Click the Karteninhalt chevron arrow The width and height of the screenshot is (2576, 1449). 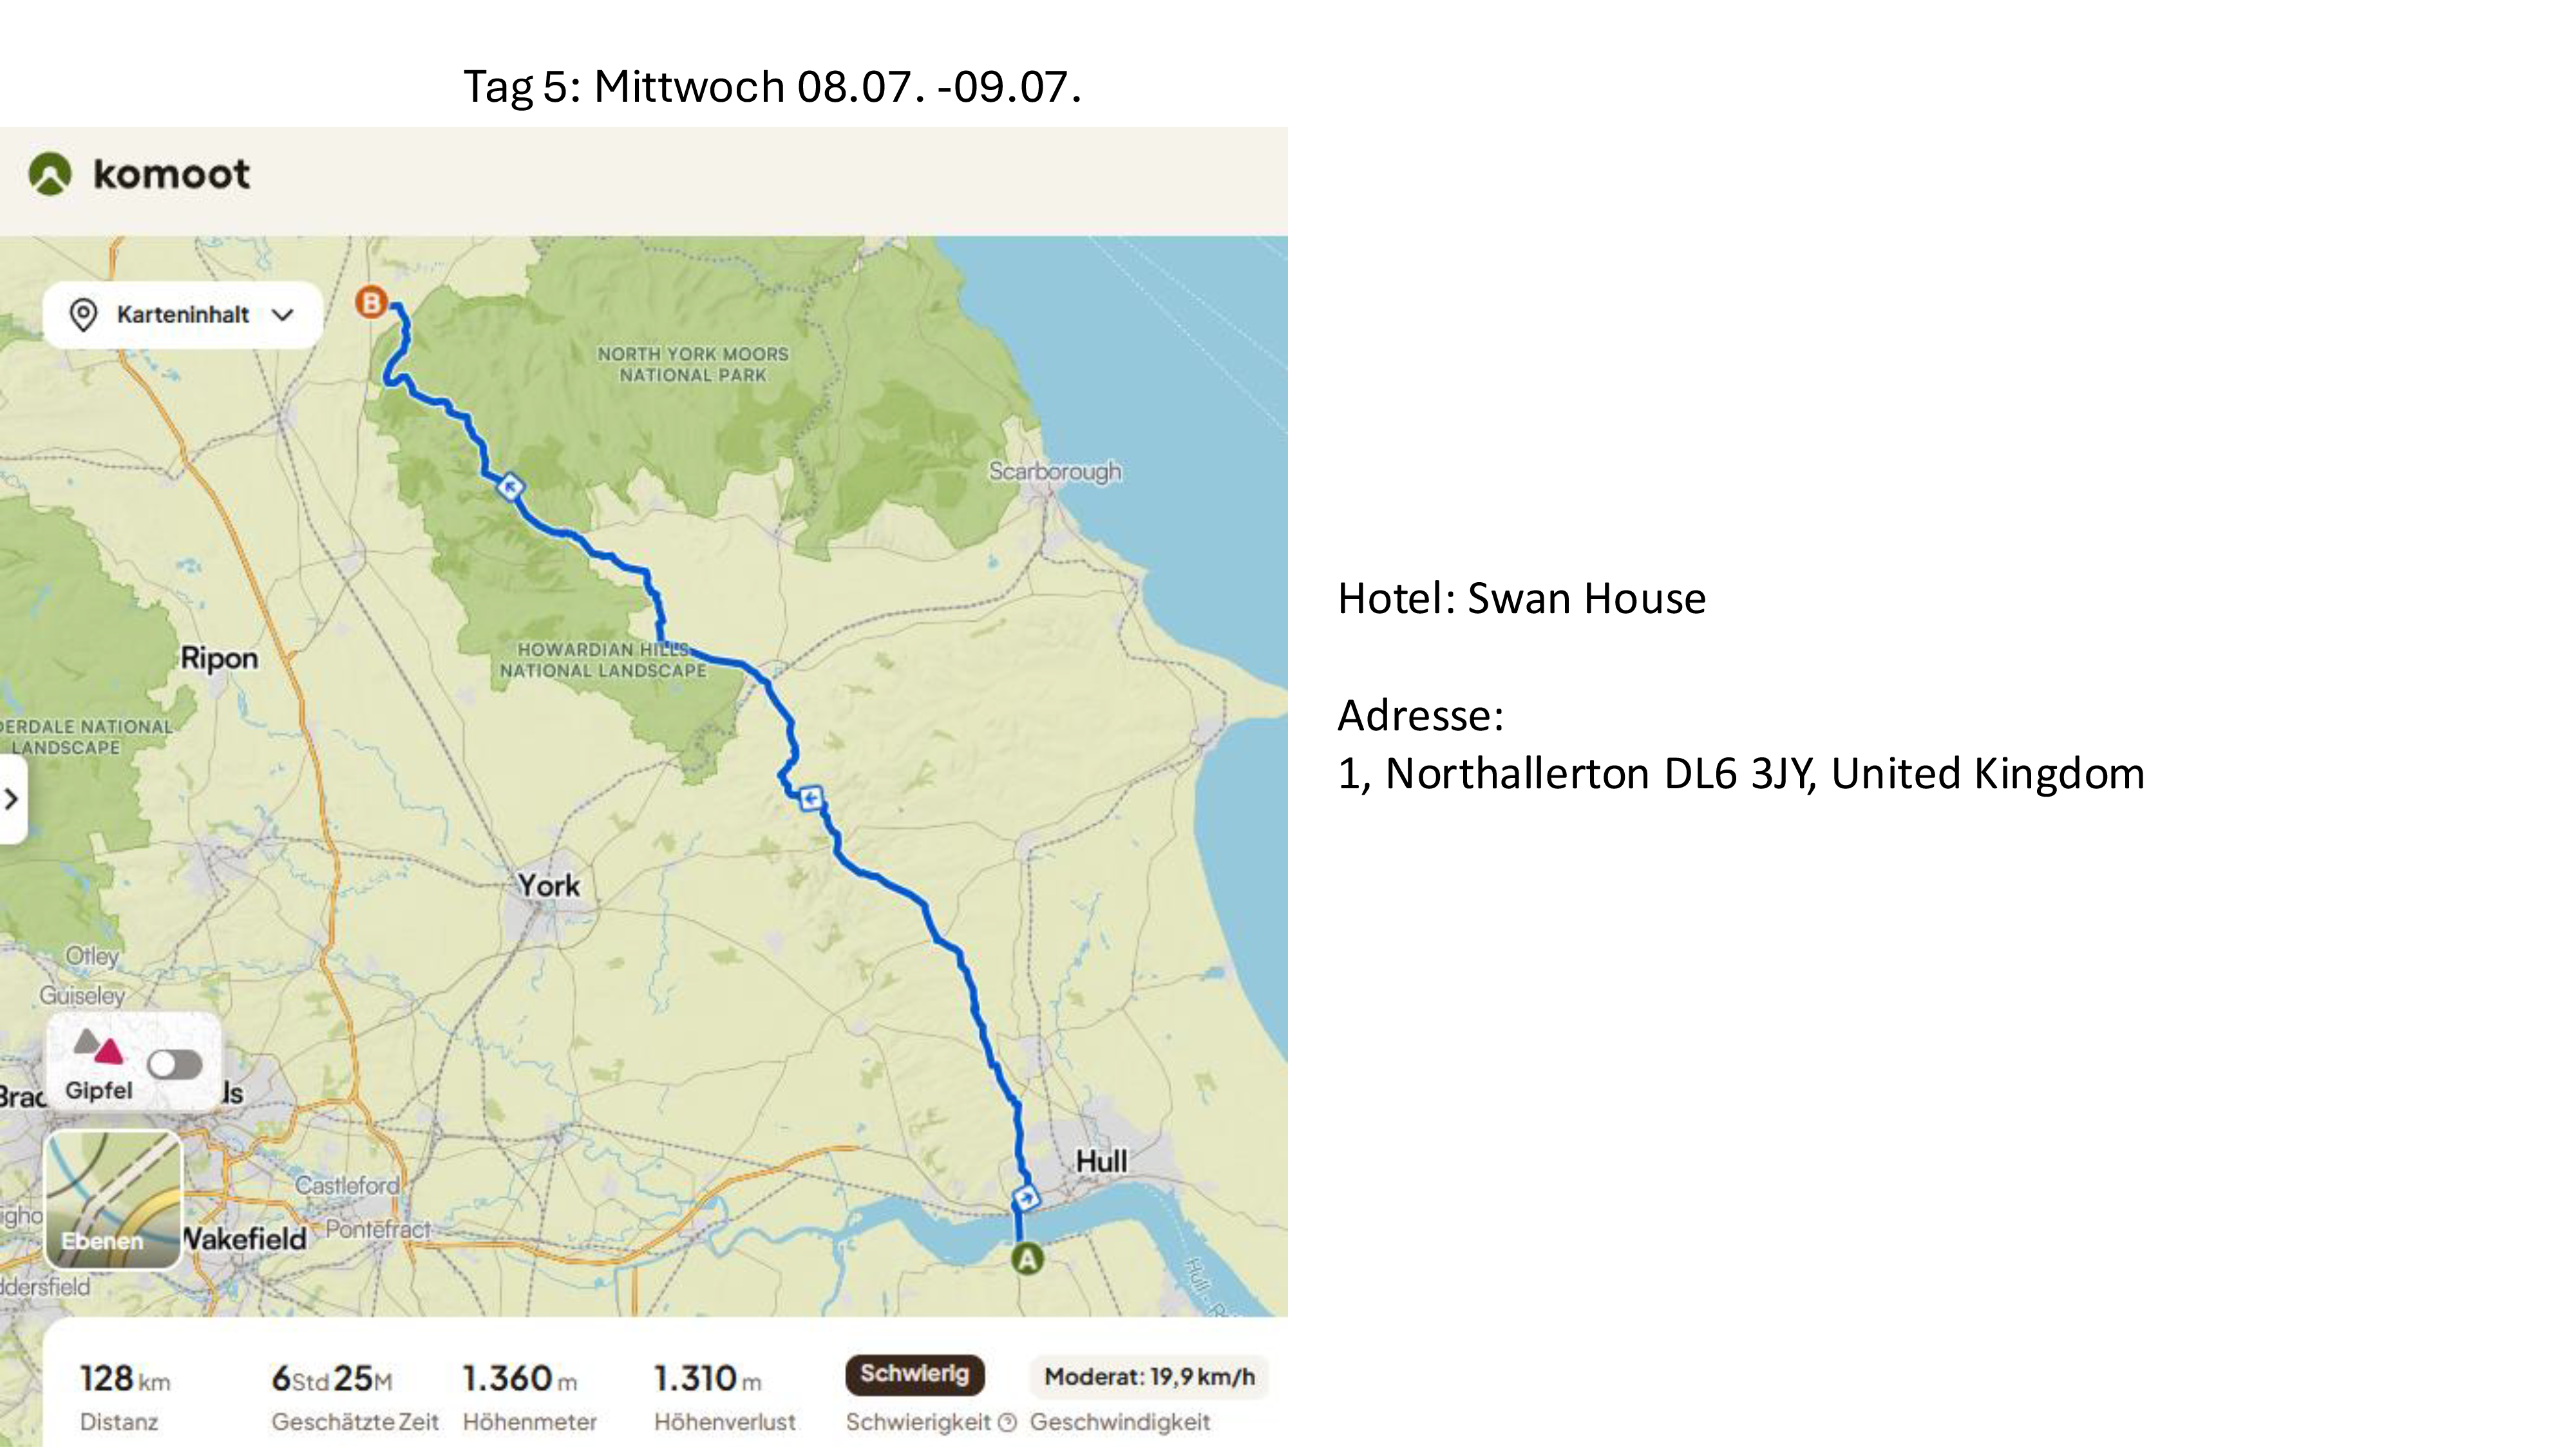(283, 315)
